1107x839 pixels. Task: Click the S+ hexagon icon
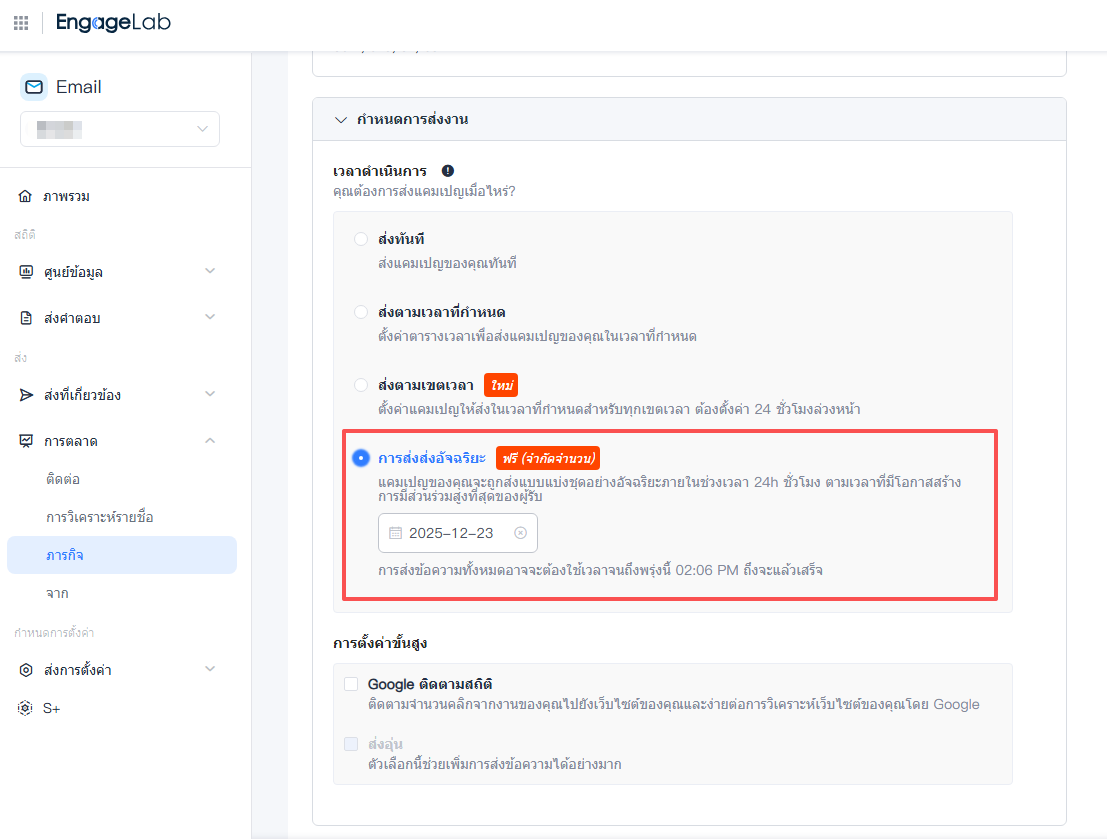(26, 708)
